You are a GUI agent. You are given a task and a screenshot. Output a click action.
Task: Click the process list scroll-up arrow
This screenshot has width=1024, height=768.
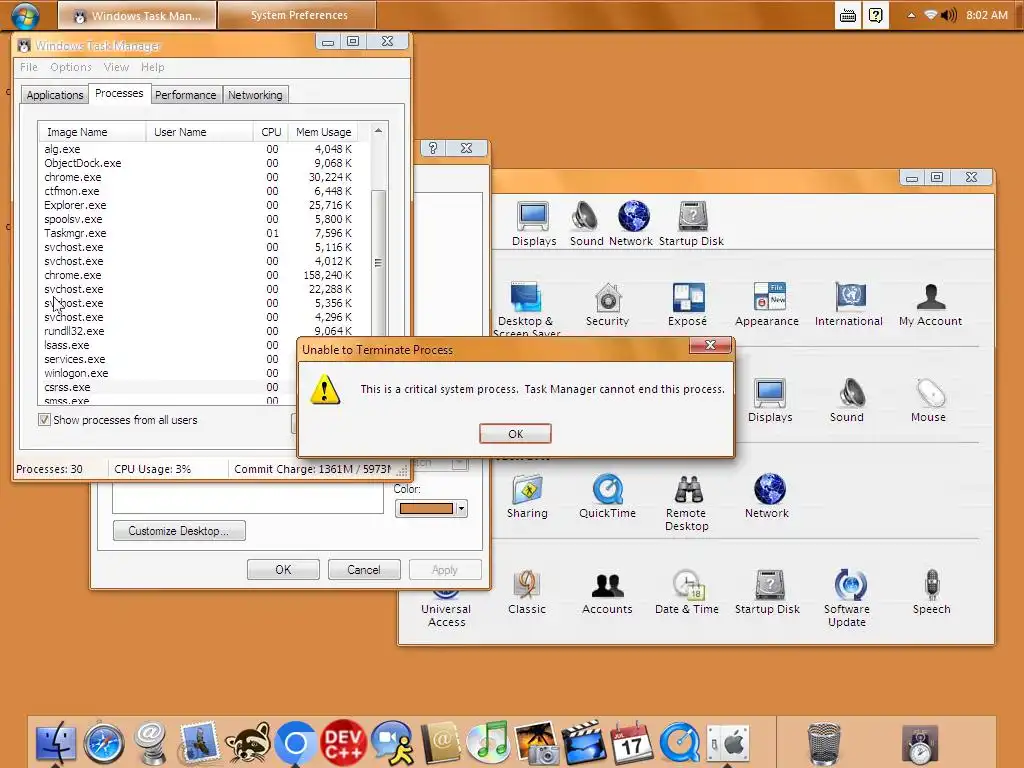(x=378, y=131)
